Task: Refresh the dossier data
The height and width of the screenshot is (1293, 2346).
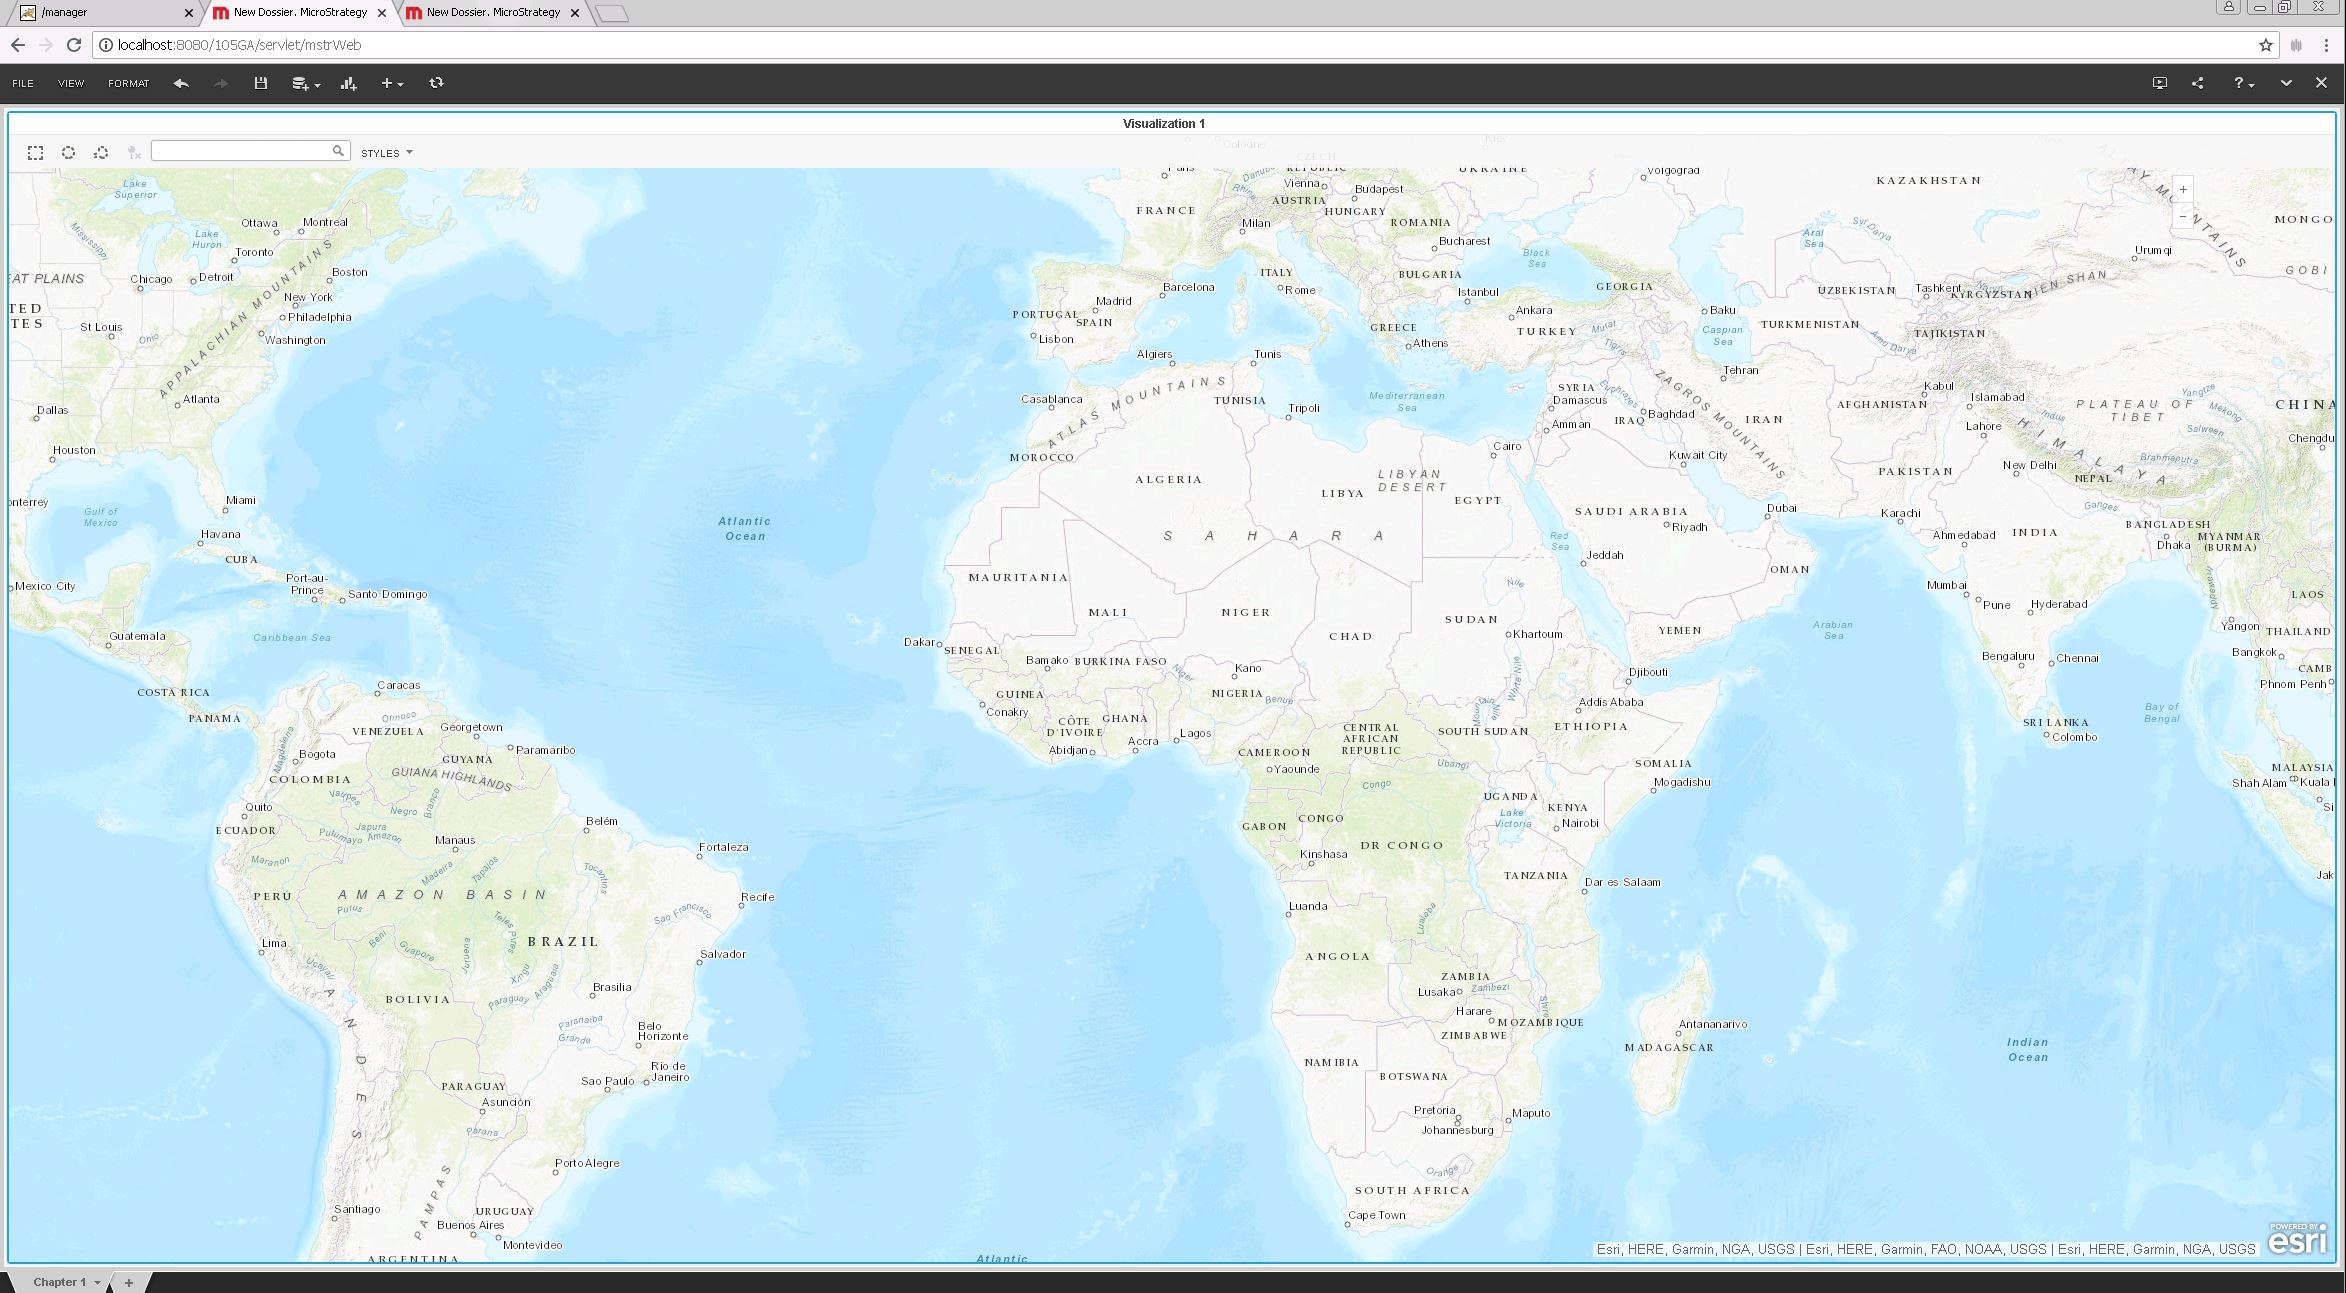Action: tap(436, 83)
